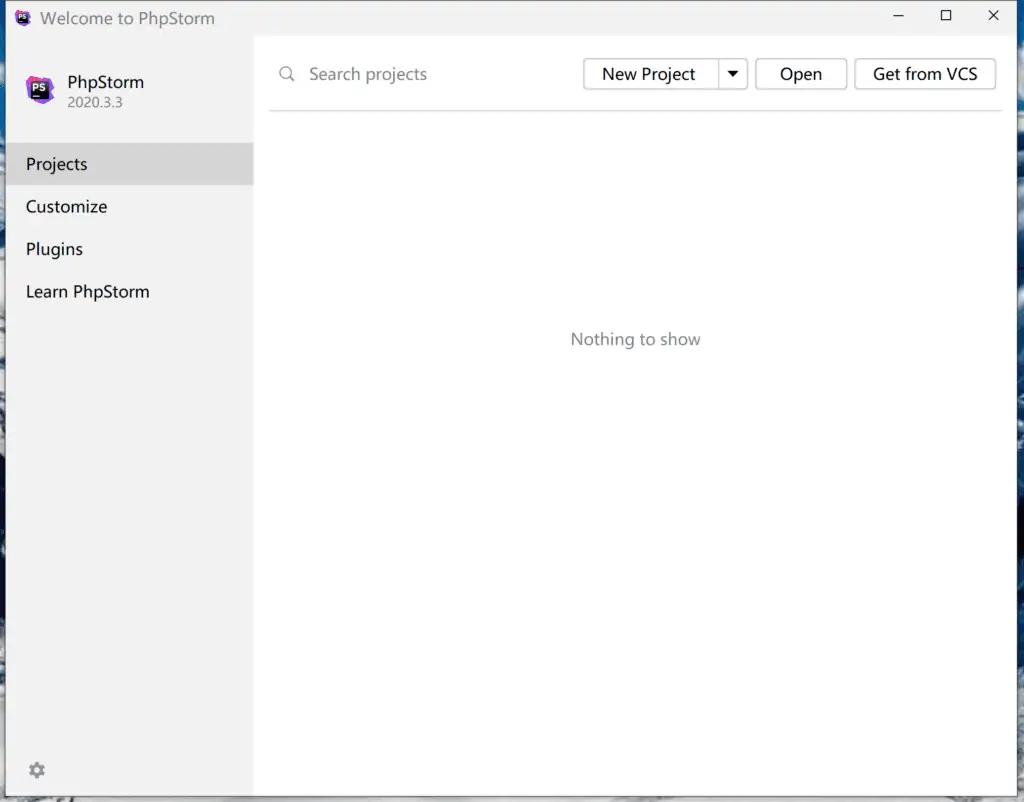This screenshot has width=1024, height=802.
Task: Click the PhpStorm name in the sidebar
Action: tap(105, 82)
